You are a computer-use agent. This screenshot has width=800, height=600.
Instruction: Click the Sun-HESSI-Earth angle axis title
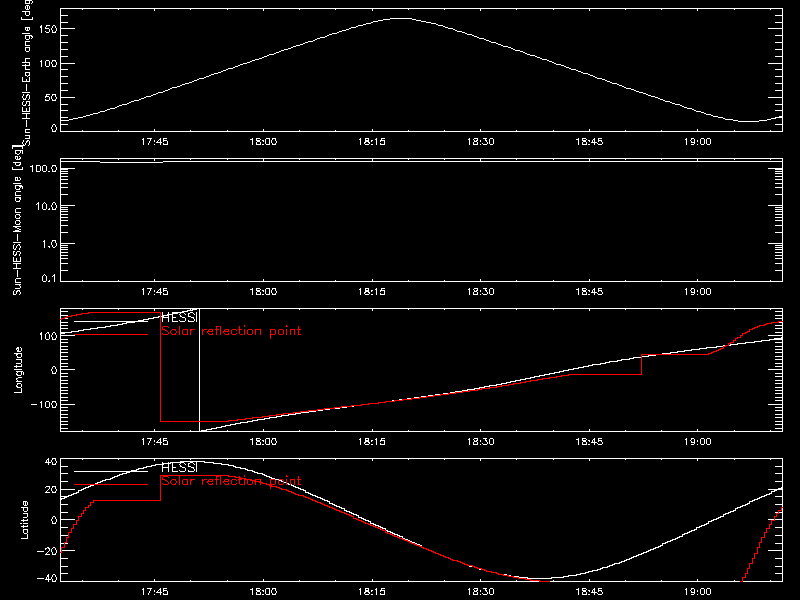(27, 73)
